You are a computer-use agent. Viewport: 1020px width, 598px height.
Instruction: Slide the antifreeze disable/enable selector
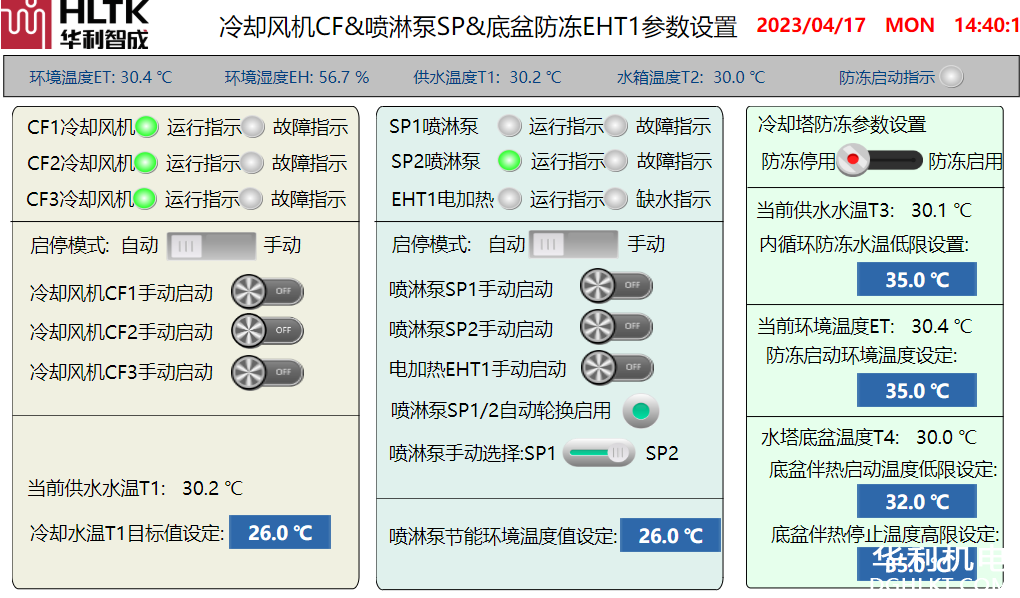pyautogui.click(x=881, y=159)
